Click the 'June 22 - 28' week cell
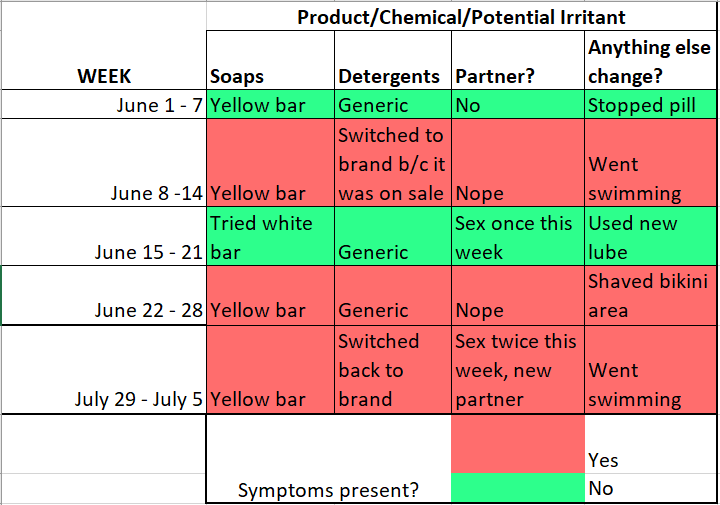 pos(104,295)
